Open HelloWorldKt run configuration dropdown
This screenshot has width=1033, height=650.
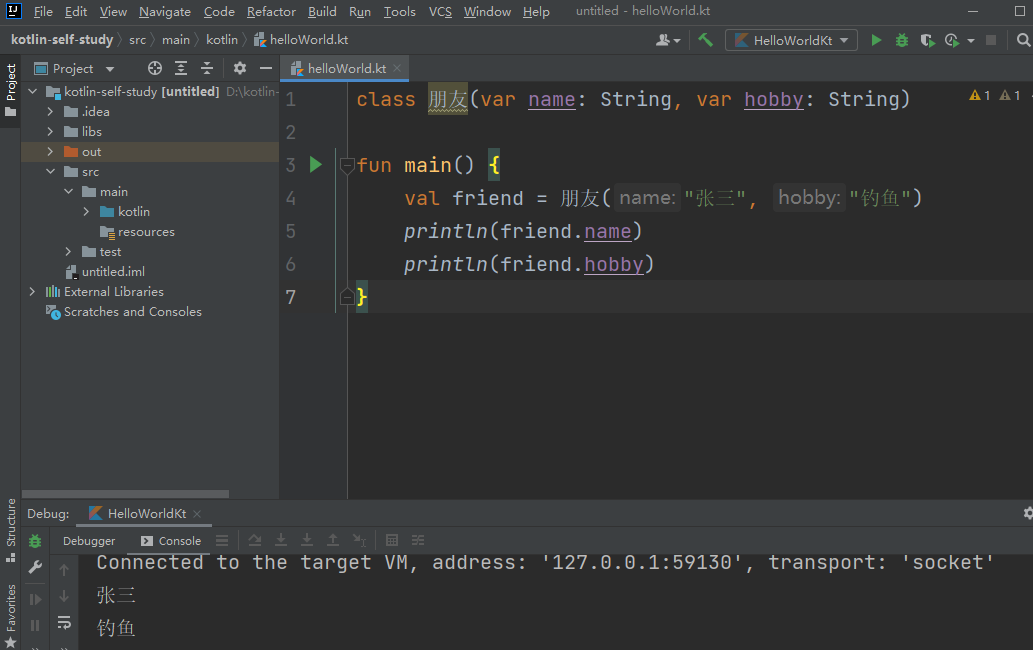[x=791, y=40]
